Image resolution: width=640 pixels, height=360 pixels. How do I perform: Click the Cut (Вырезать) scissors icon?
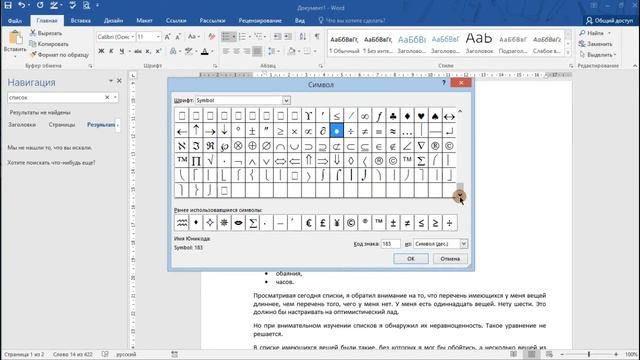(x=33, y=33)
